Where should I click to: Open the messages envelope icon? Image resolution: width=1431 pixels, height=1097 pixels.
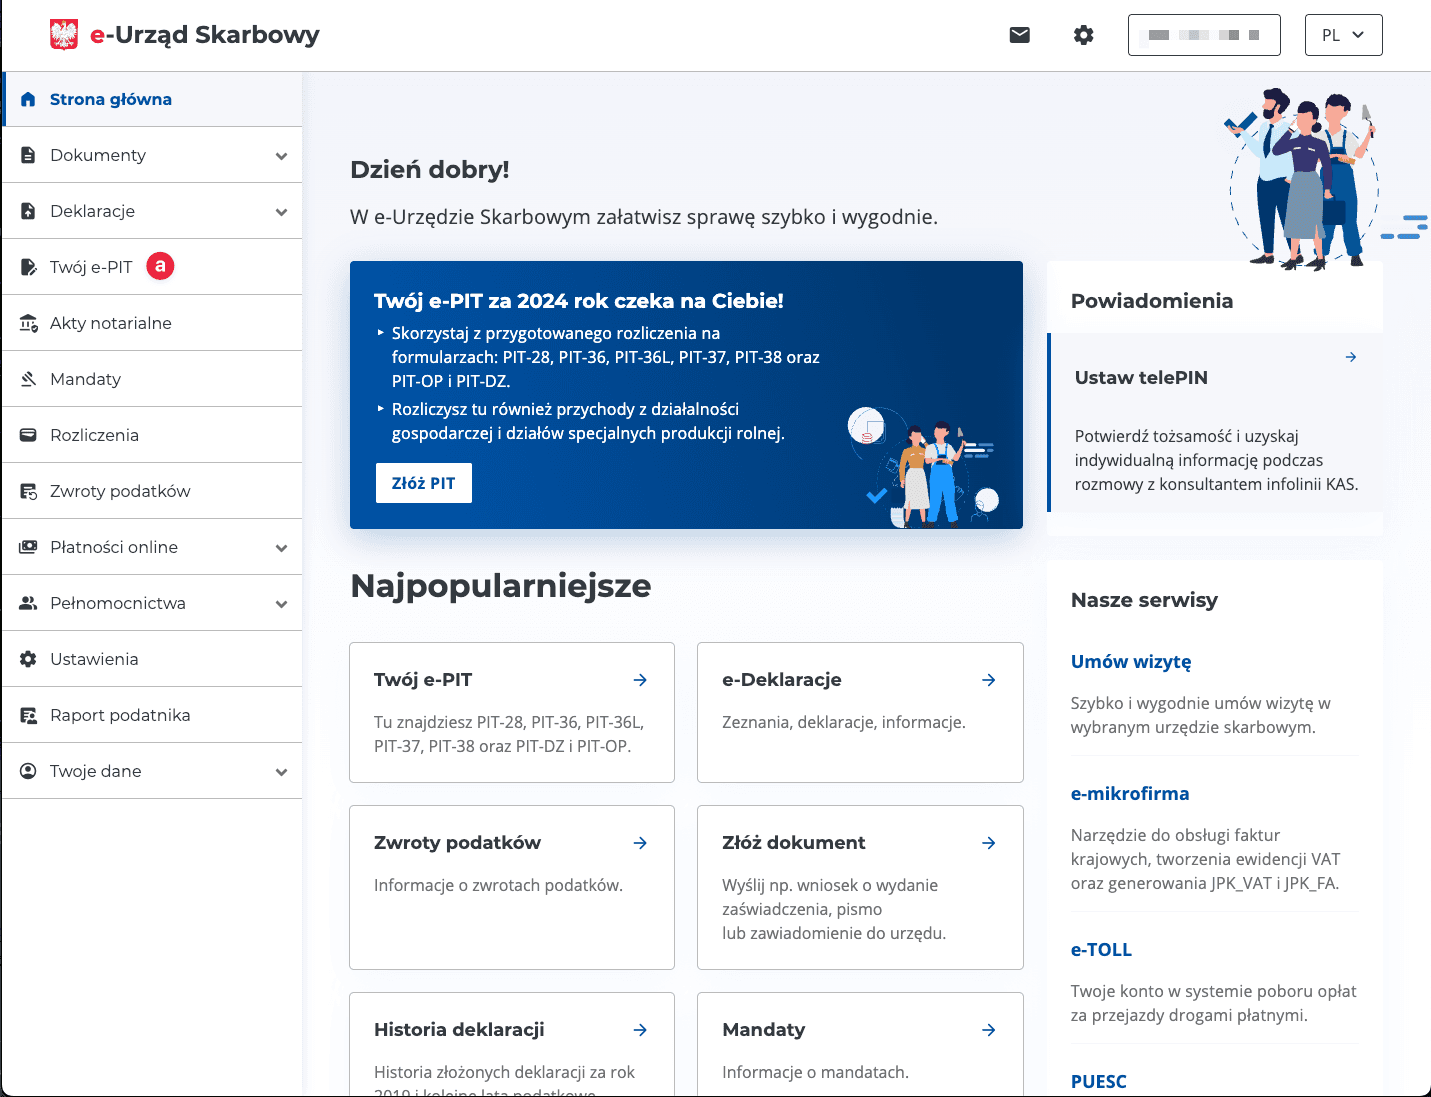pos(1019,35)
